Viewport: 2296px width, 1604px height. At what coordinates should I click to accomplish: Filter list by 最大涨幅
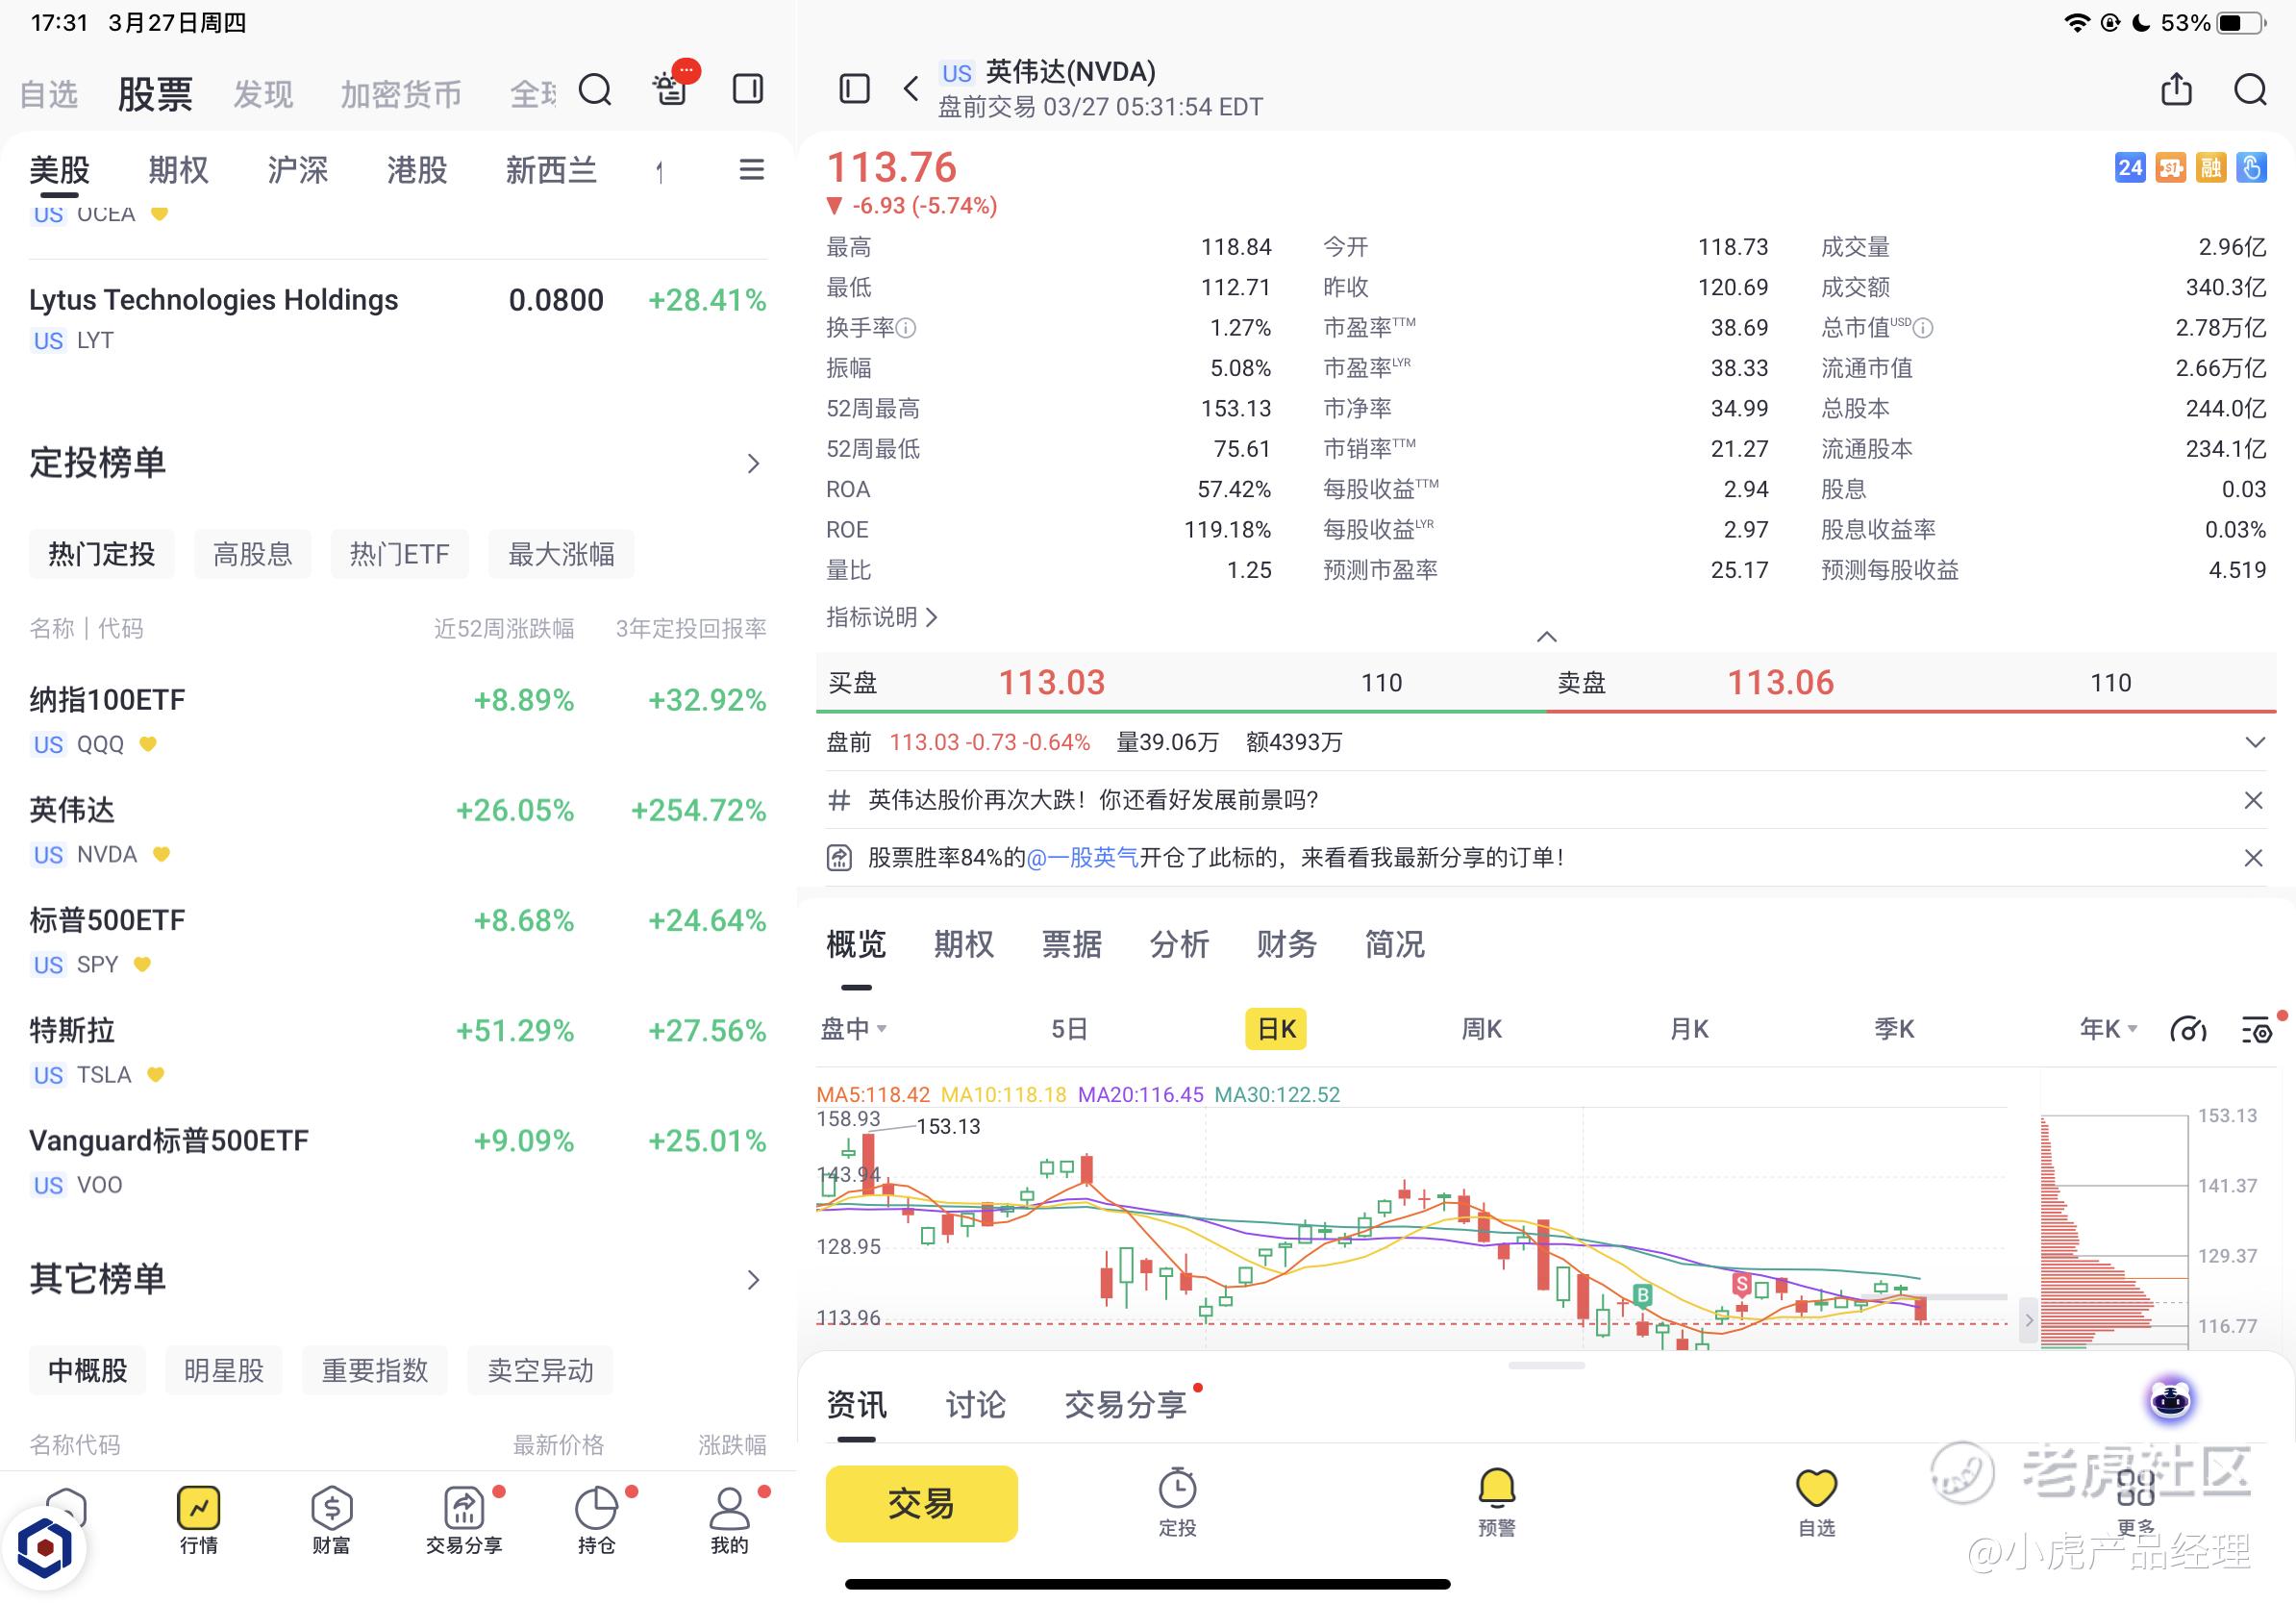tap(561, 554)
